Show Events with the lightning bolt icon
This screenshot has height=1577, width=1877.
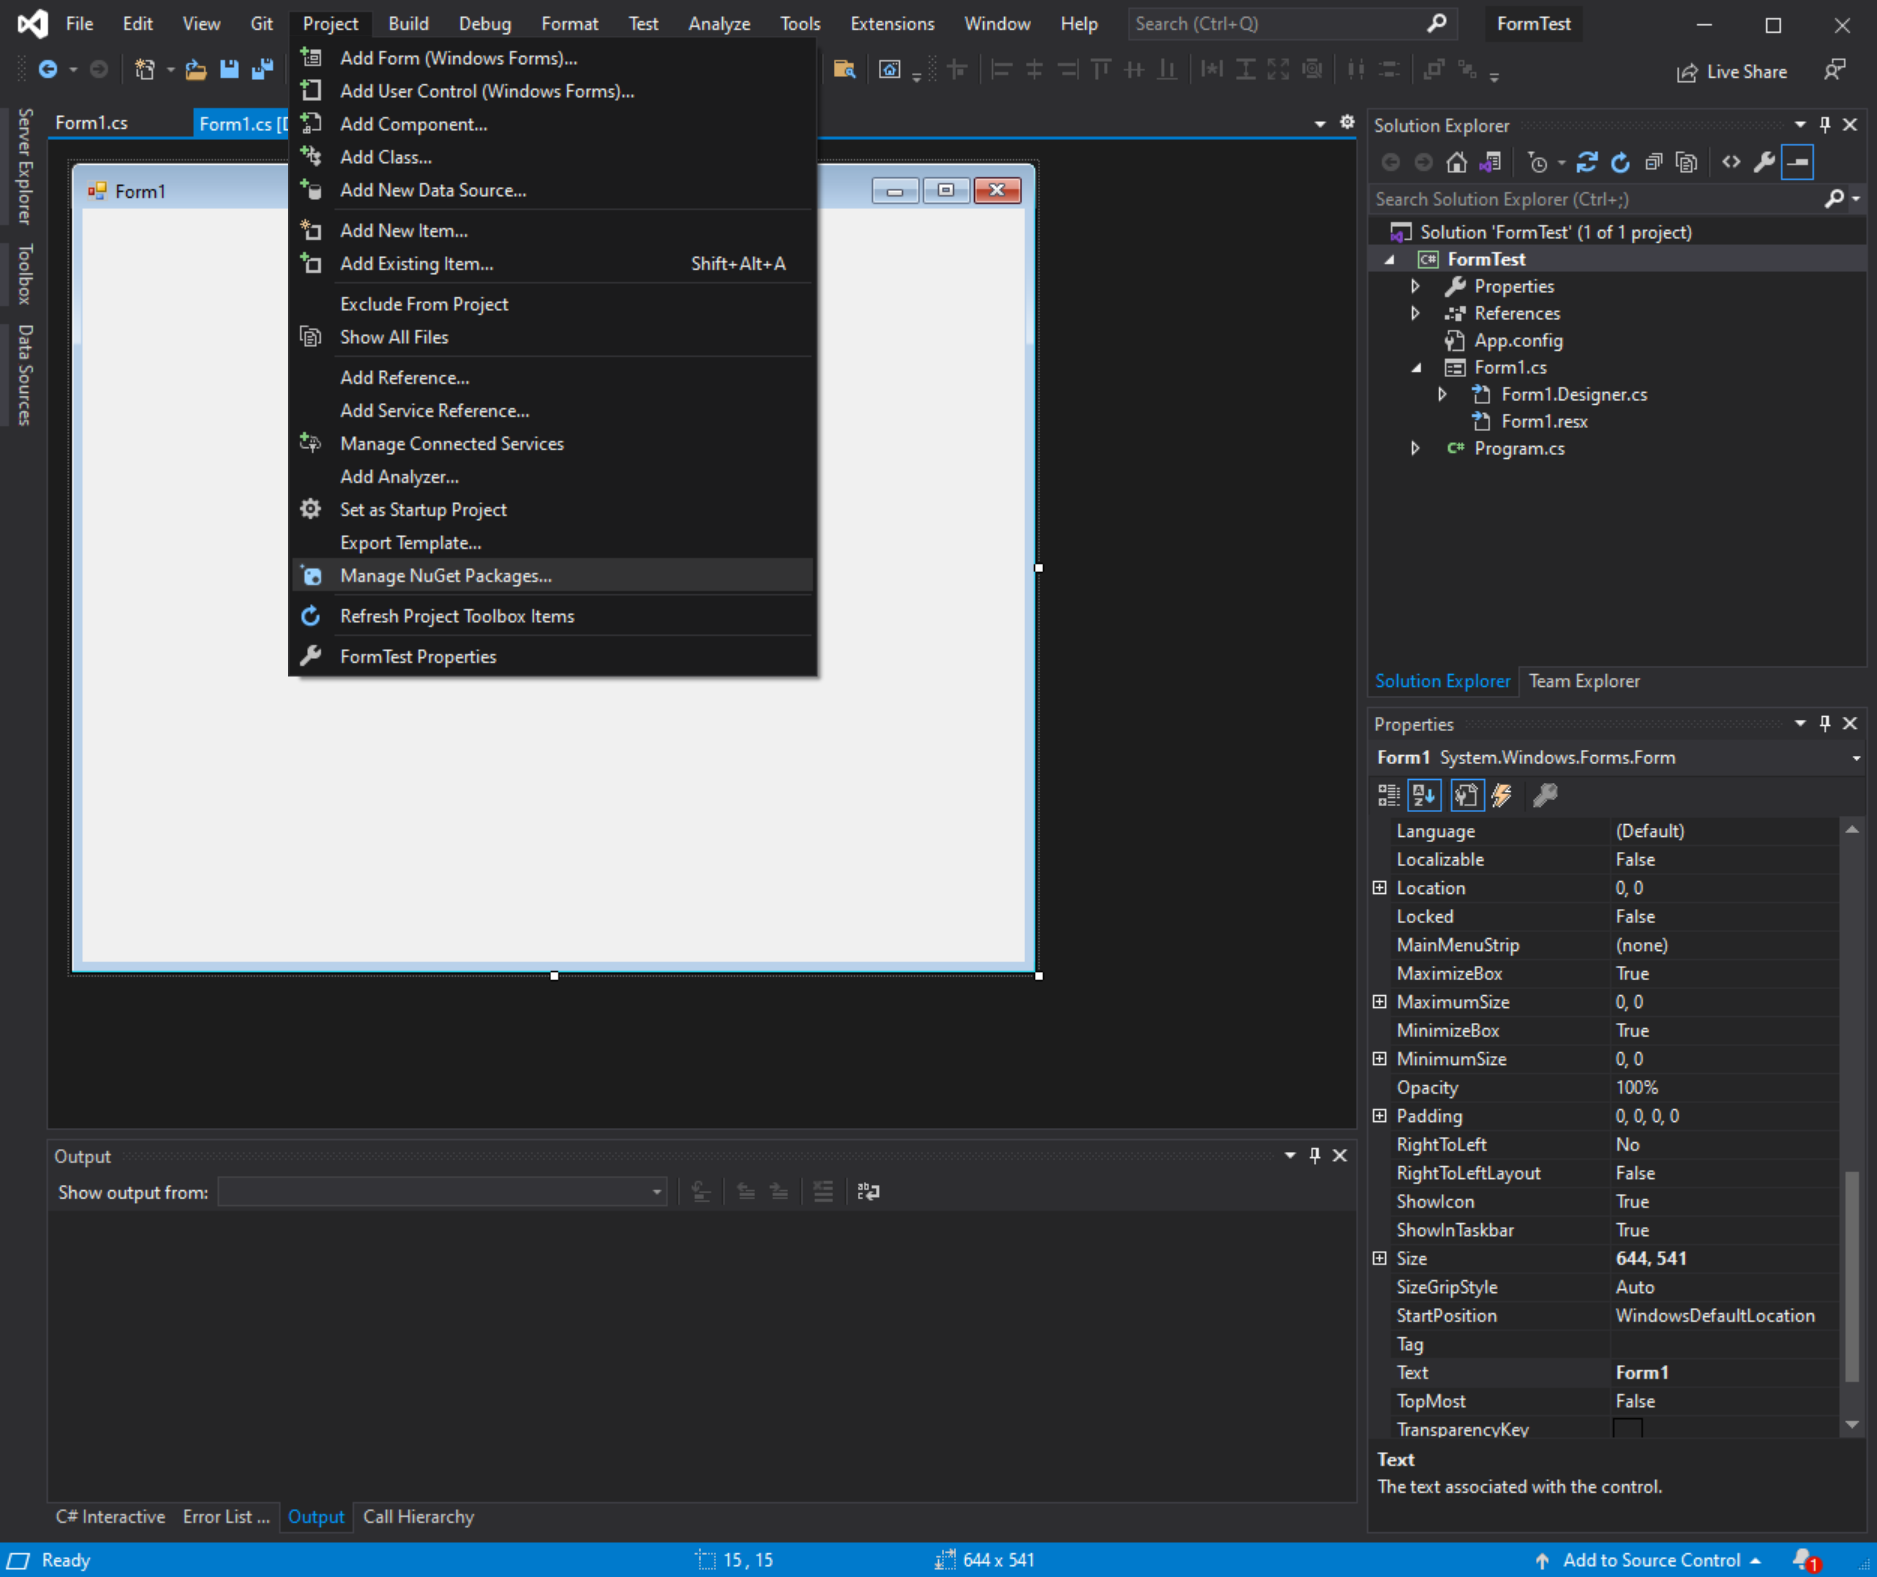point(1502,795)
